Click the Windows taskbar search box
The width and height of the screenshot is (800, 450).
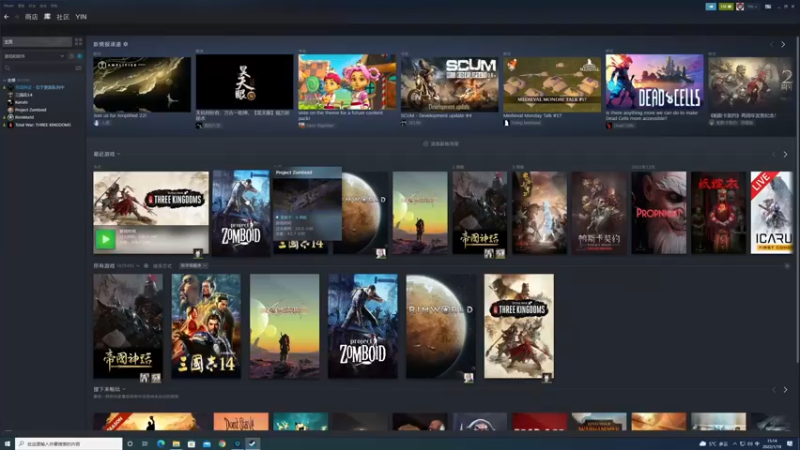point(69,444)
